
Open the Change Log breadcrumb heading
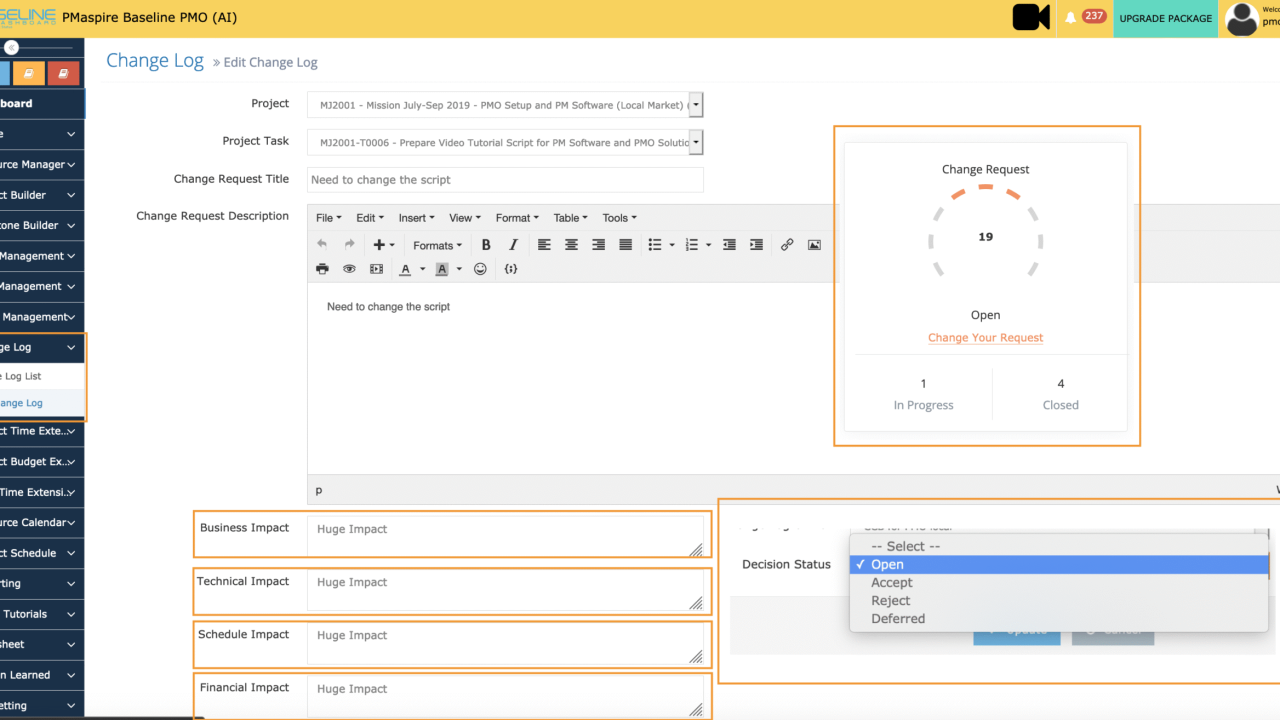pyautogui.click(x=155, y=61)
